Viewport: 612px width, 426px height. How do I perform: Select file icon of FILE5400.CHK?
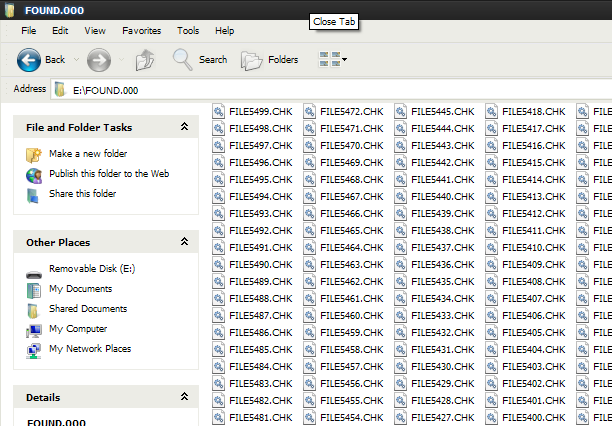[x=491, y=417]
